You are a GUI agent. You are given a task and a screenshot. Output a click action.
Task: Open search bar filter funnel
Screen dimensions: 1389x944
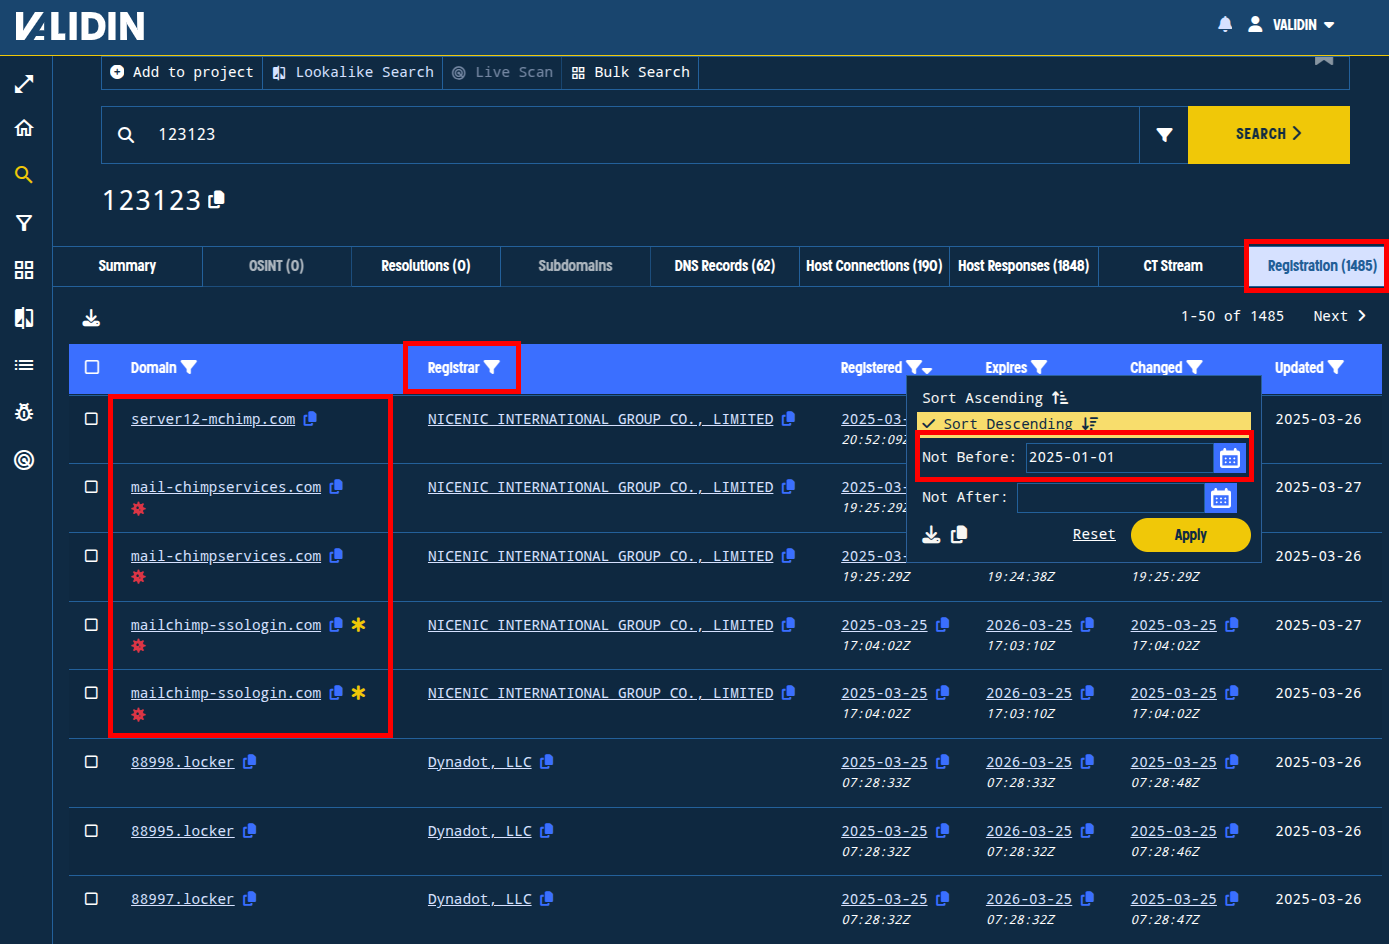[x=1164, y=134]
